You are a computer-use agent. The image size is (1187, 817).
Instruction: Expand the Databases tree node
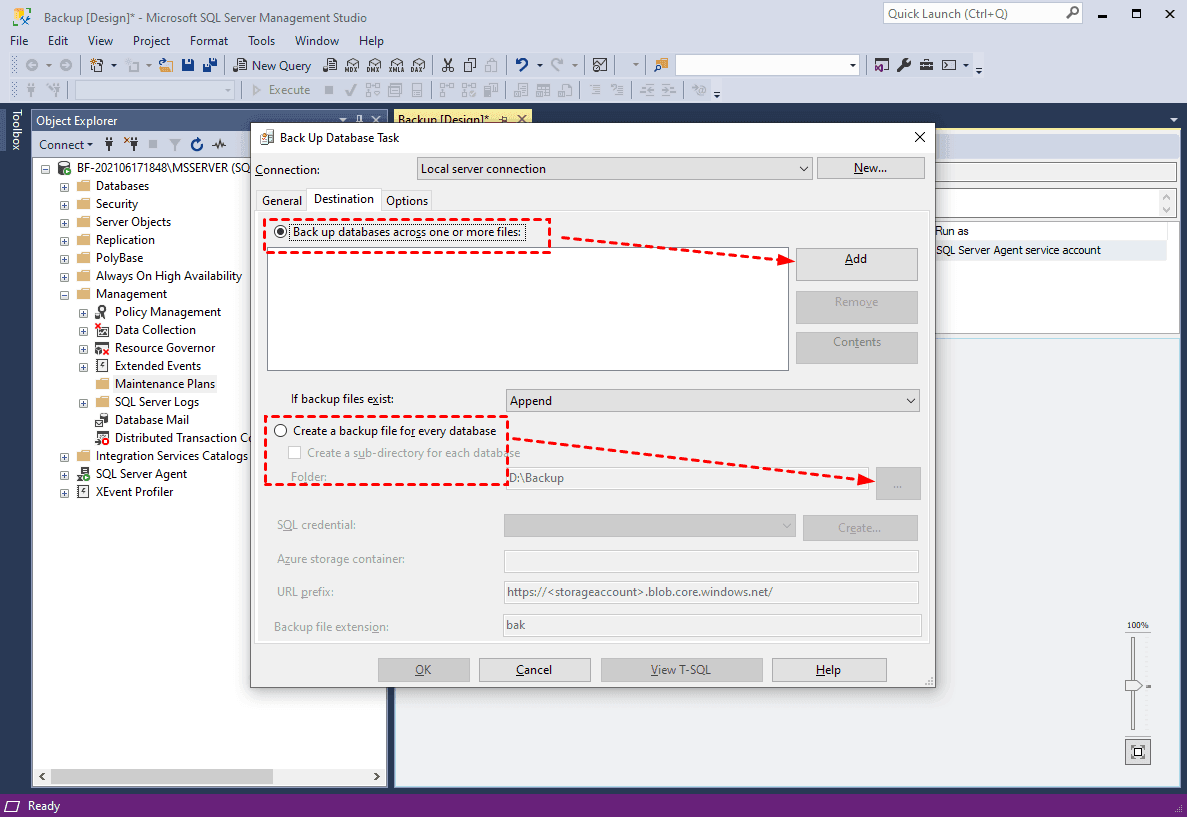point(64,186)
